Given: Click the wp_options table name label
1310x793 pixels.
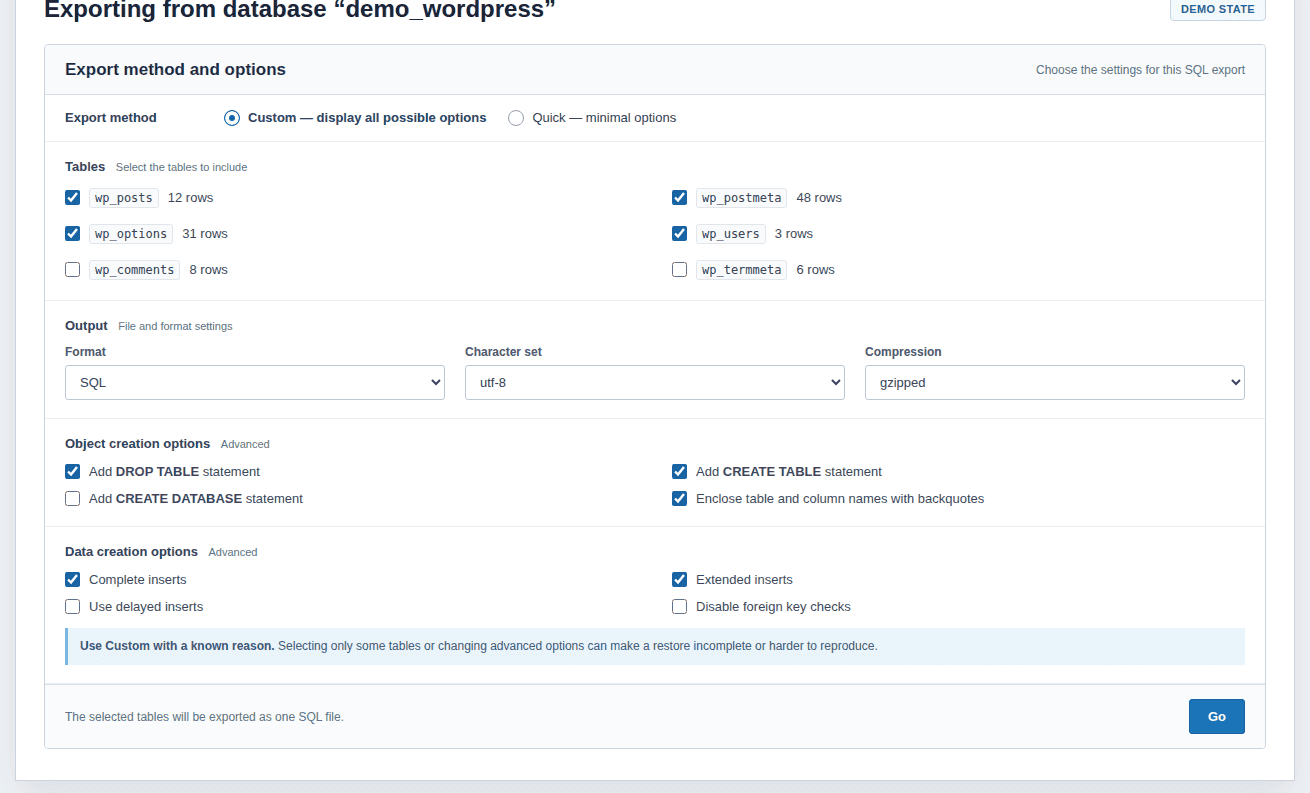Looking at the screenshot, I should point(131,234).
